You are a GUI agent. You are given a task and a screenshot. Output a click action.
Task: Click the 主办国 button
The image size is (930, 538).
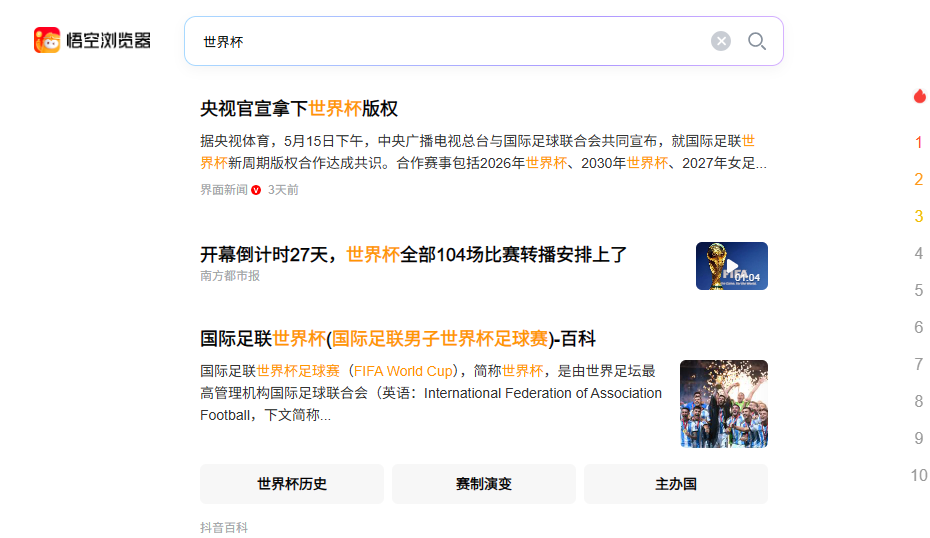tap(676, 484)
